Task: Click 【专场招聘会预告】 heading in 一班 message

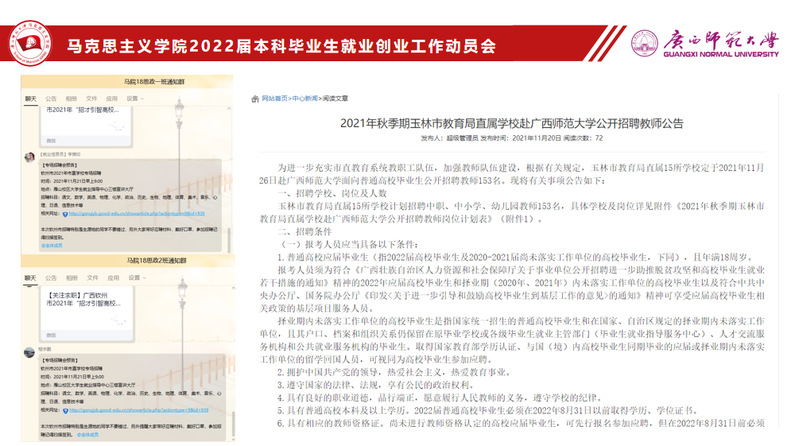Action: (60, 165)
